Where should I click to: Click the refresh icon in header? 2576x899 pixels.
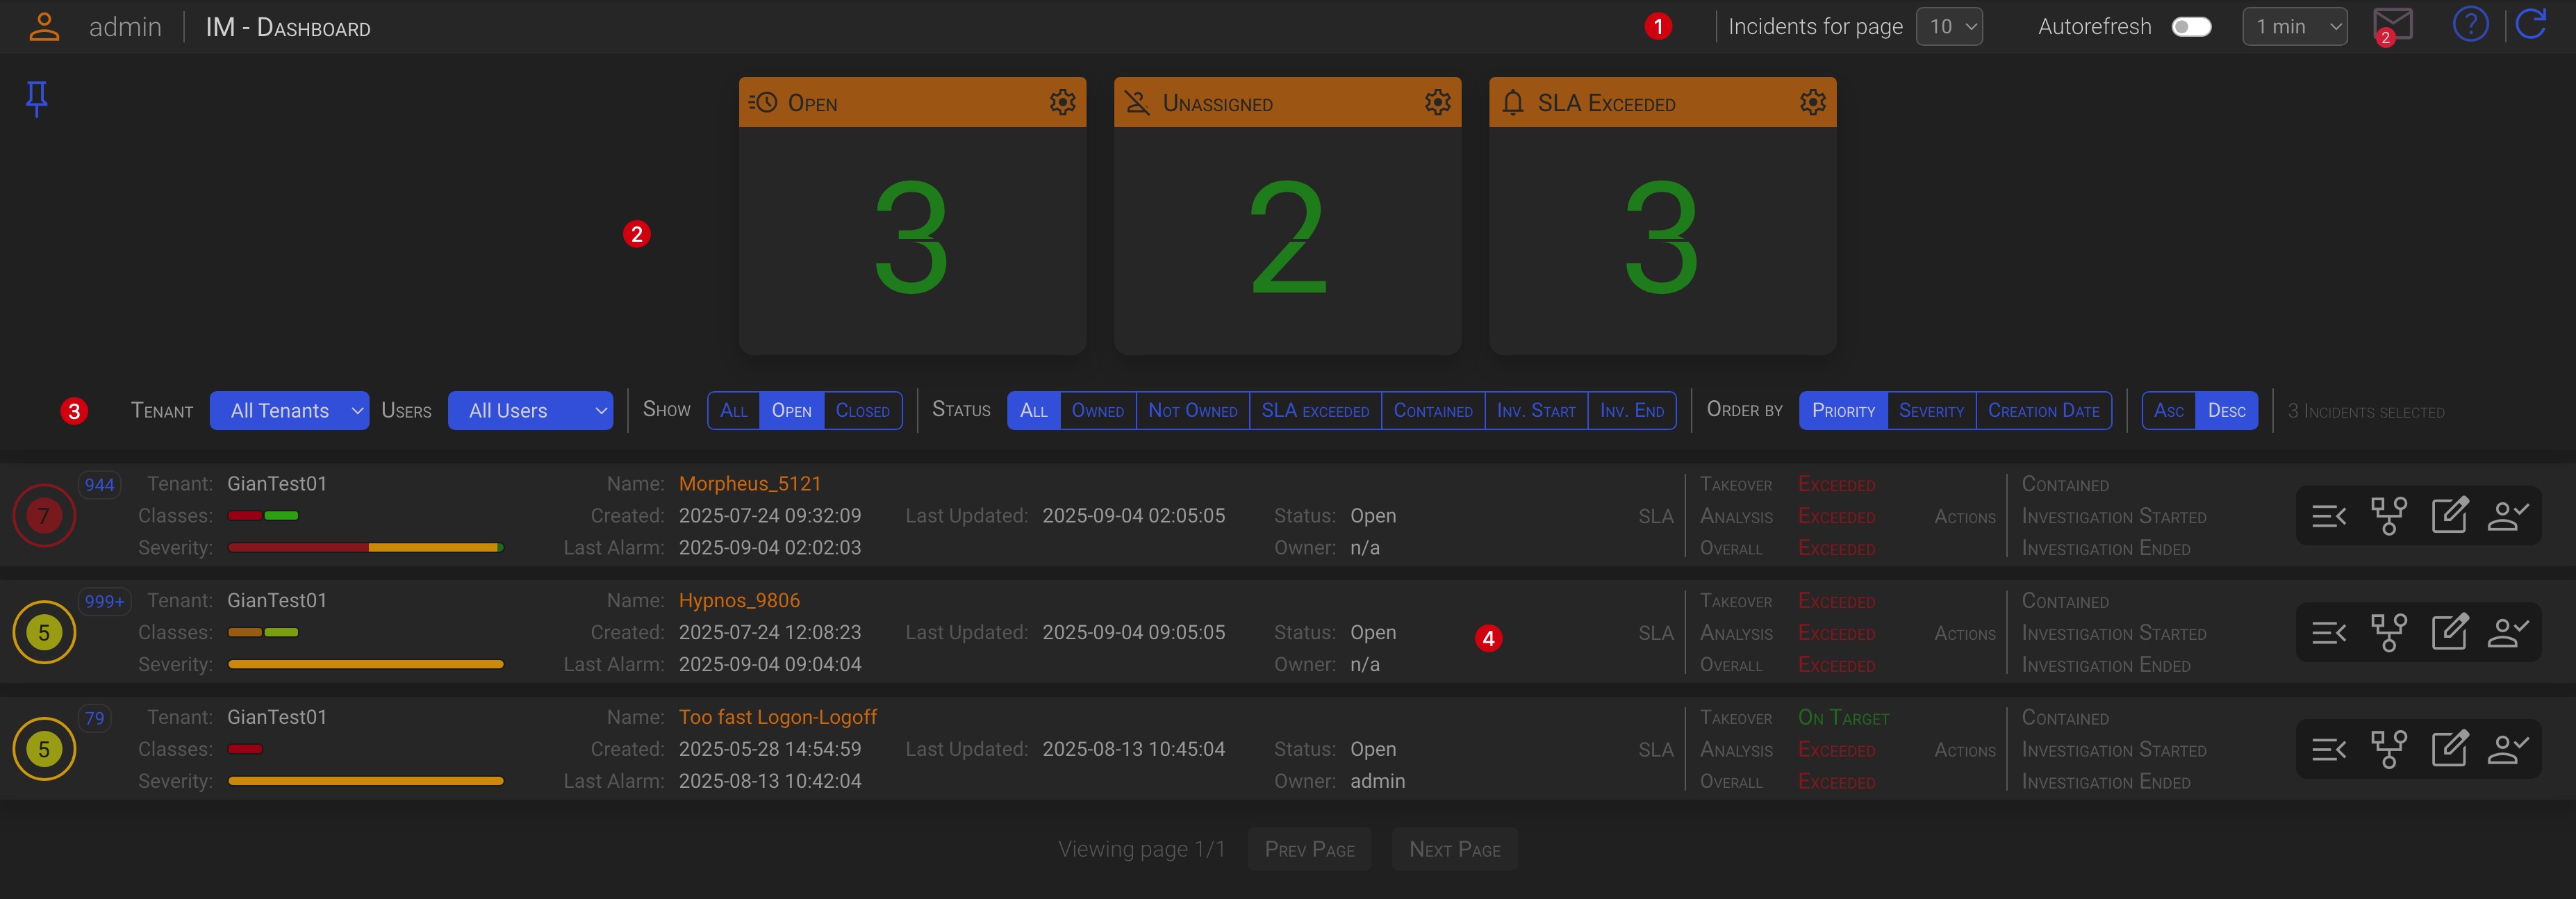(x=2530, y=24)
